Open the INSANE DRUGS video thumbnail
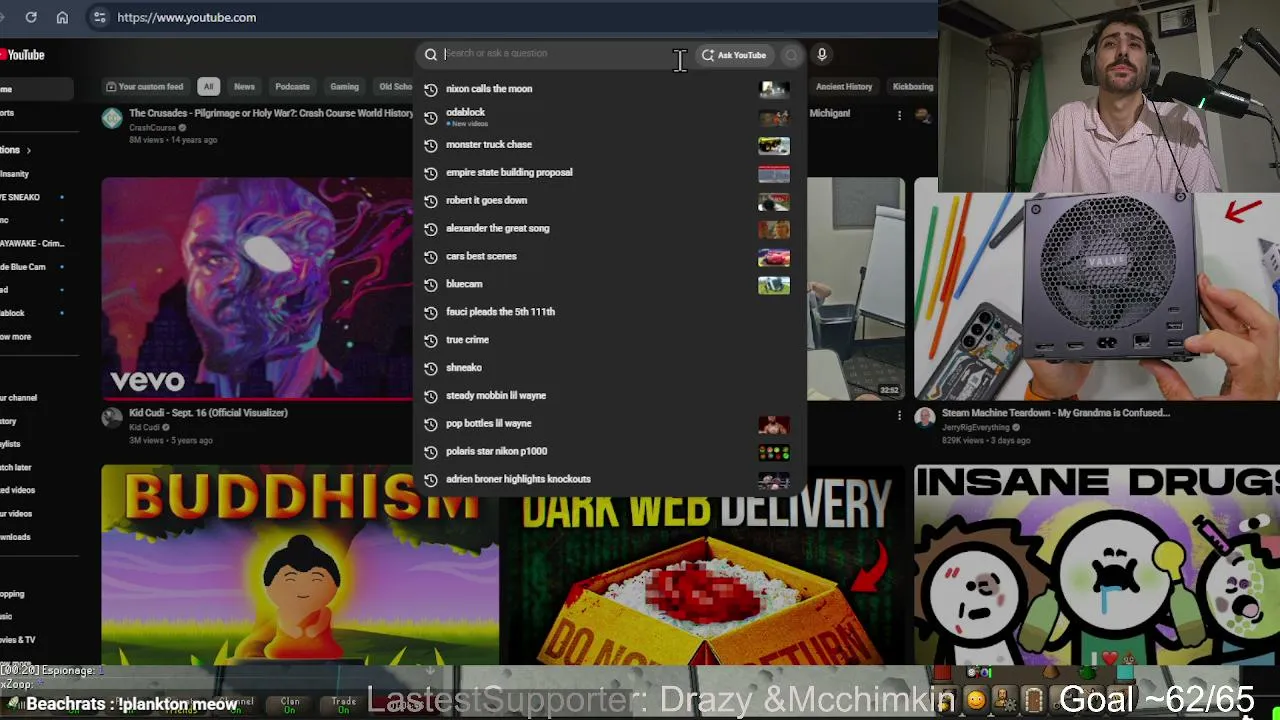Screen dimensions: 1280x720 tap(1097, 565)
